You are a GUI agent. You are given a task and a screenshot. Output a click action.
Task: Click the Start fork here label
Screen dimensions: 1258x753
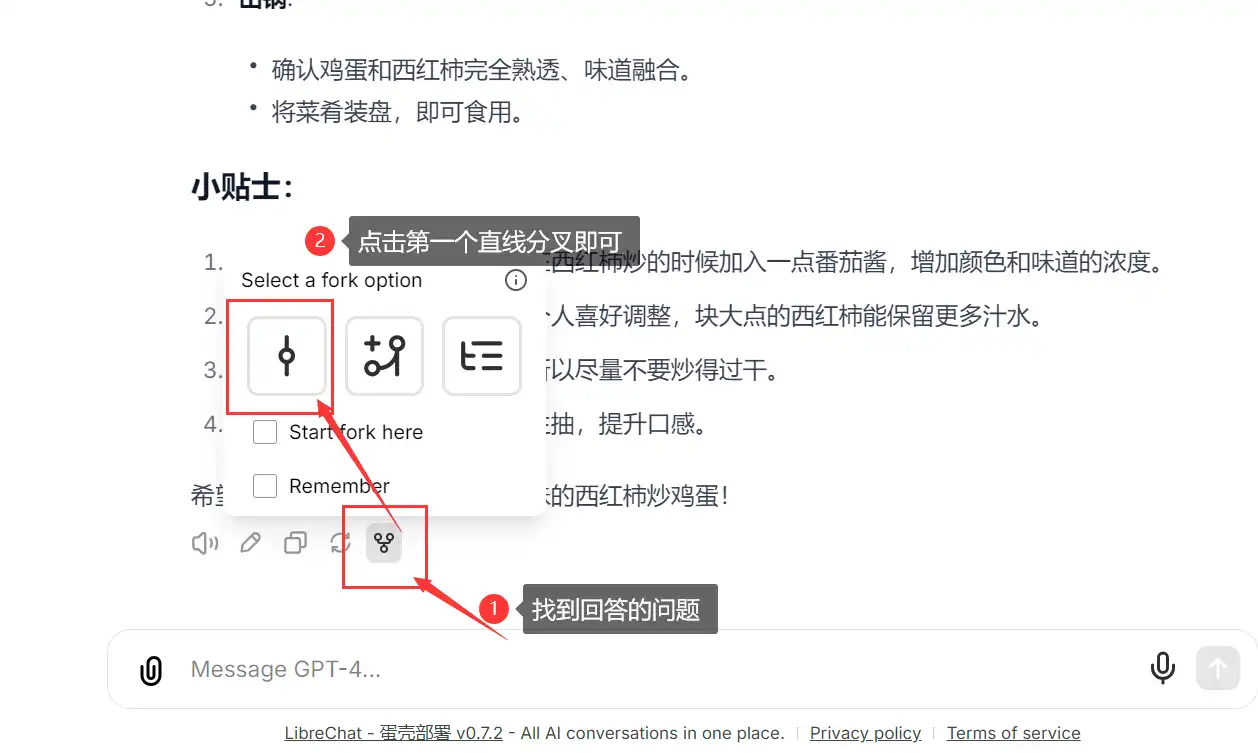coord(356,432)
